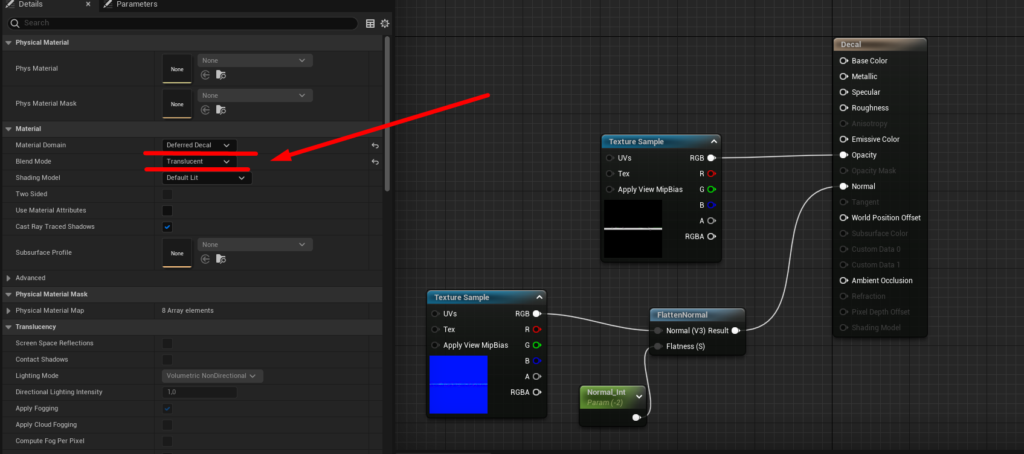
Task: Click blue B output pin of lower Texture Sample
Action: click(537, 361)
